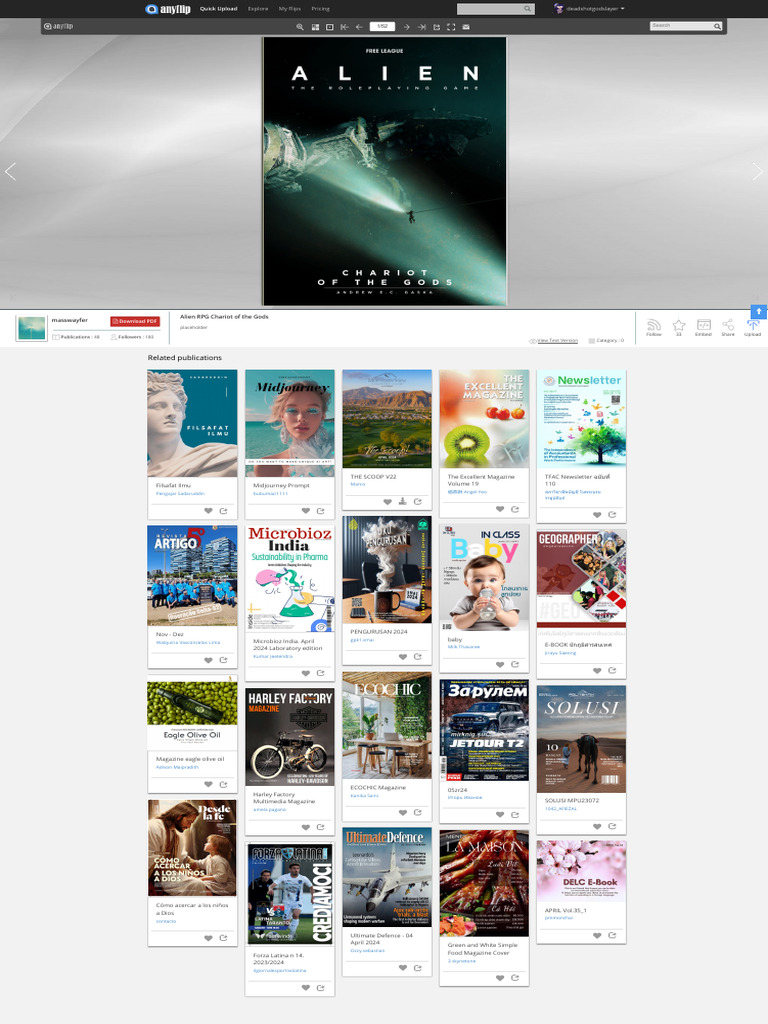Open the Explore menu item
This screenshot has height=1024, width=768.
[258, 9]
